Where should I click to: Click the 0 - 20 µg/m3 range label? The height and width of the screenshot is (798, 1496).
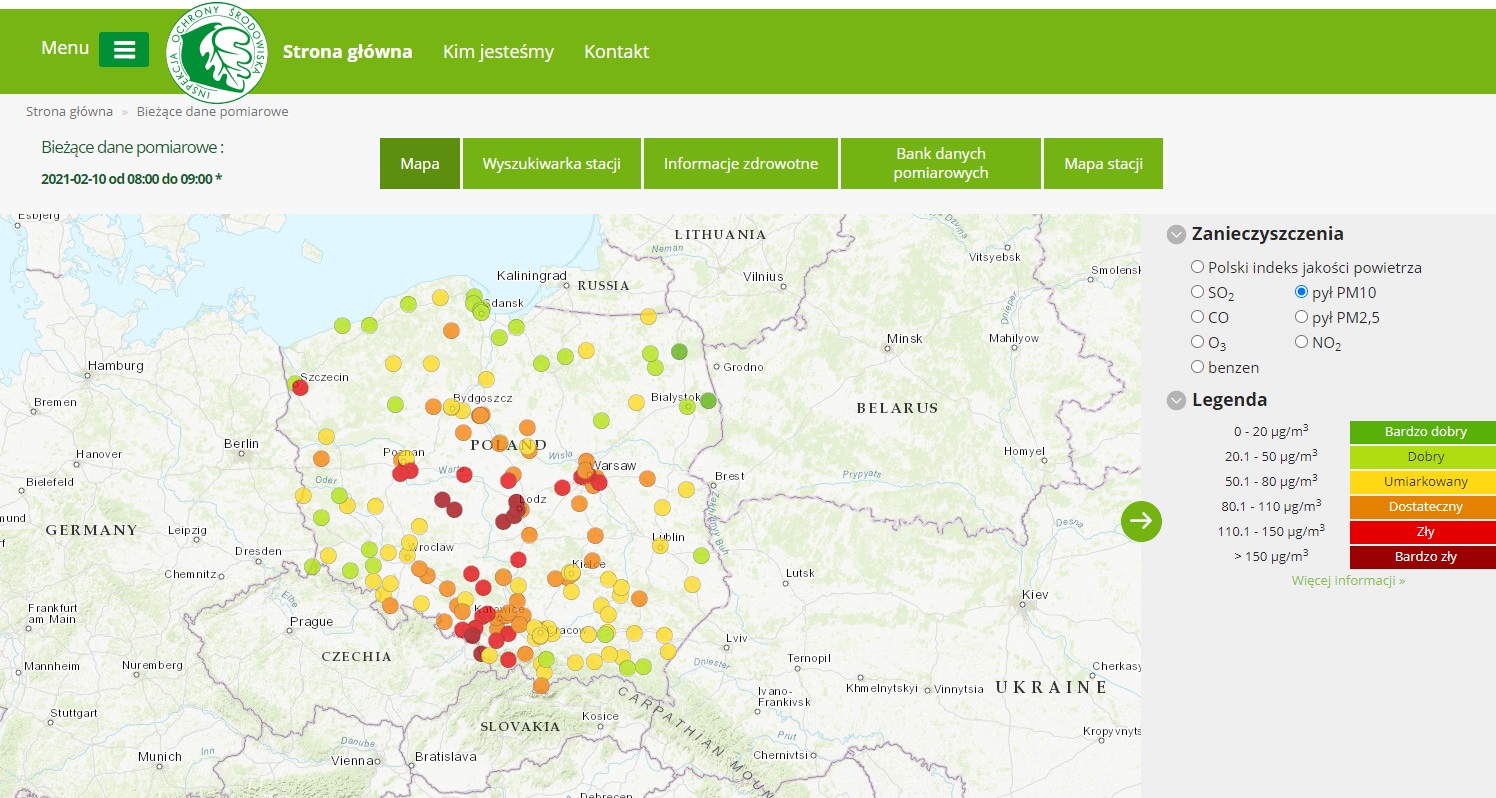click(x=1271, y=431)
